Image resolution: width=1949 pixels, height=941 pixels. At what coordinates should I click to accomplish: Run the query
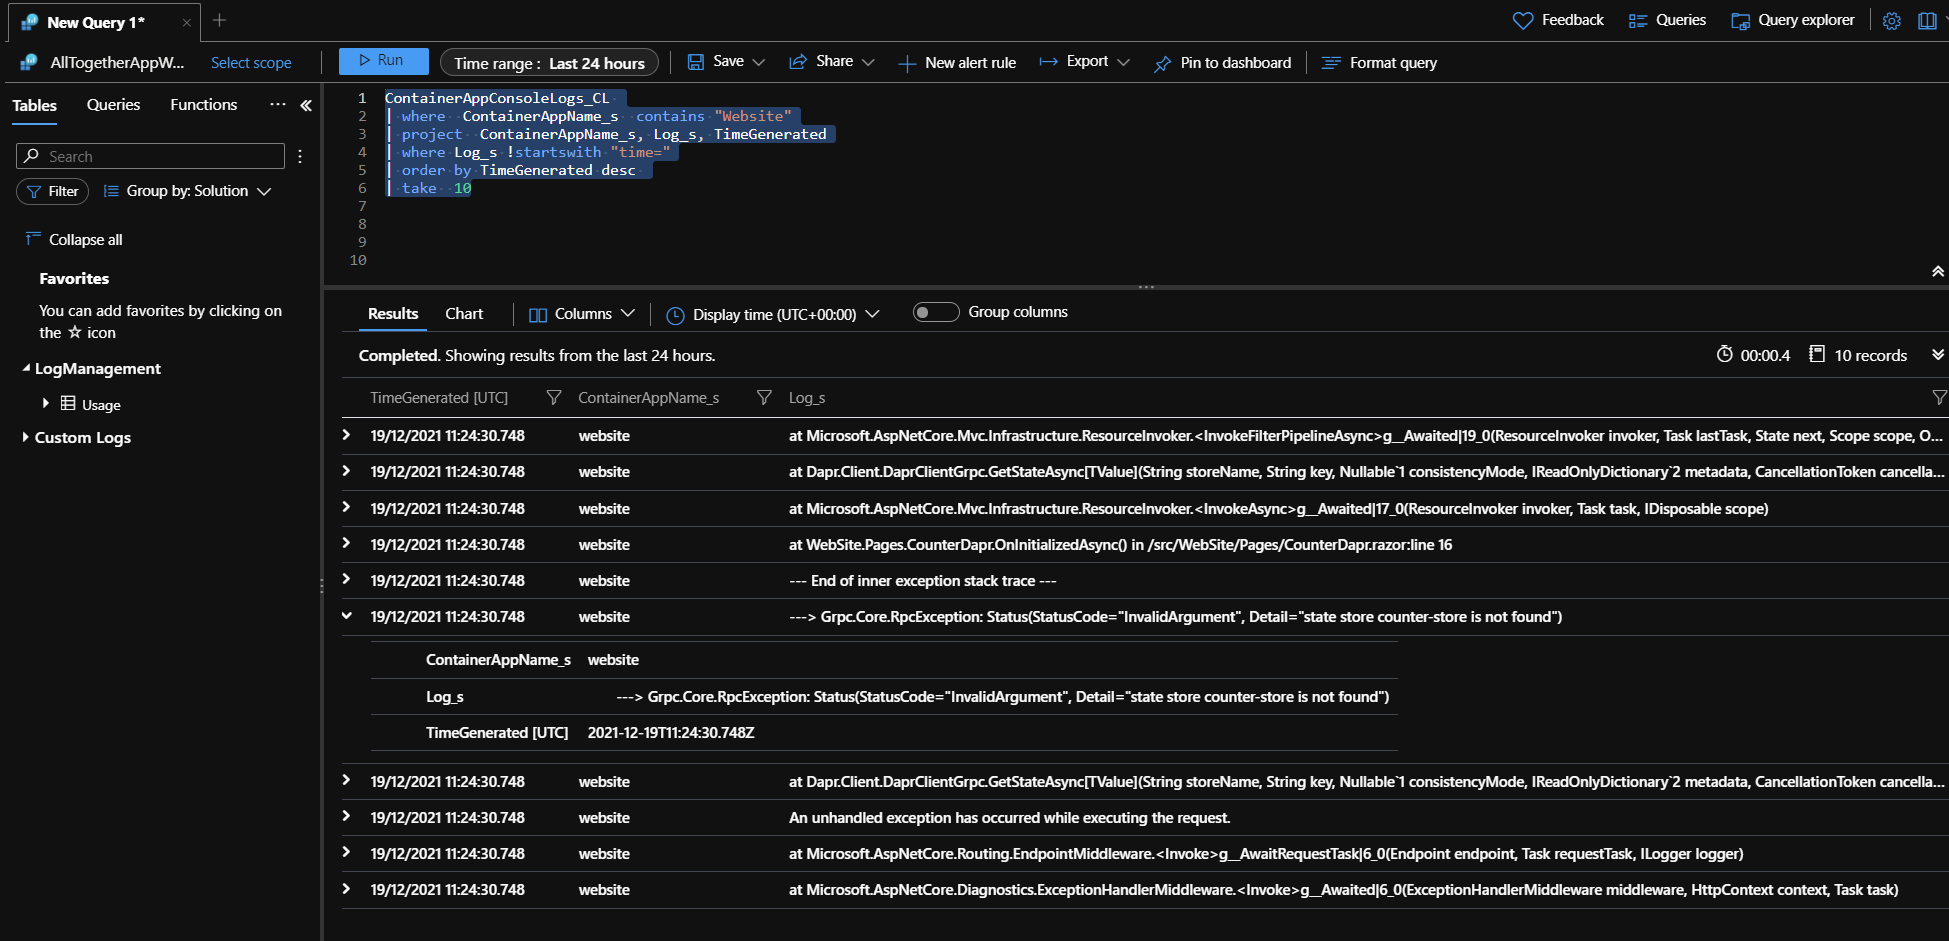coord(383,61)
